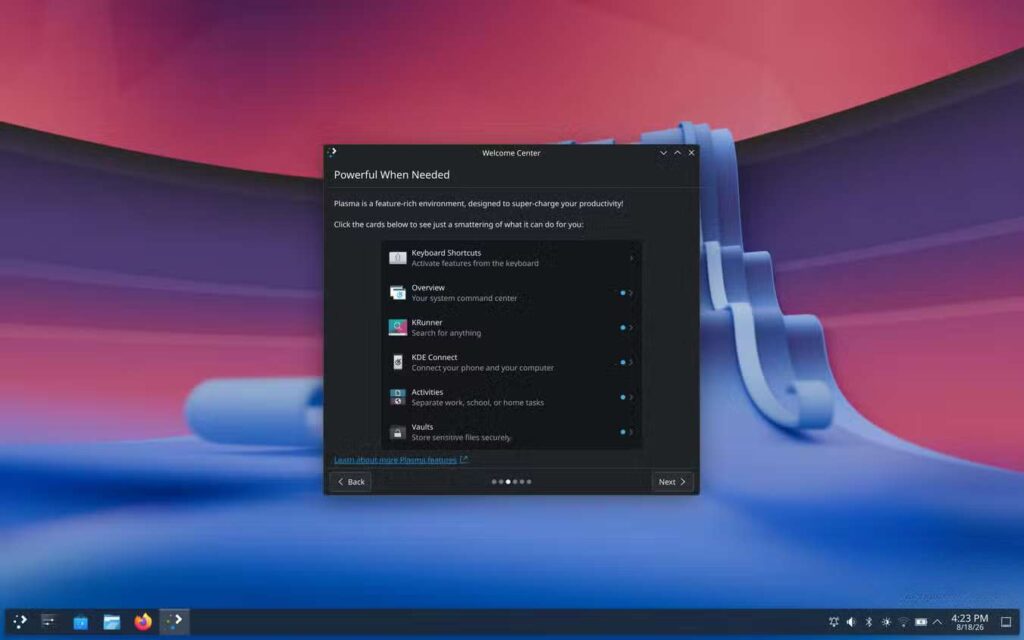Open the battery status tray icon

921,622
